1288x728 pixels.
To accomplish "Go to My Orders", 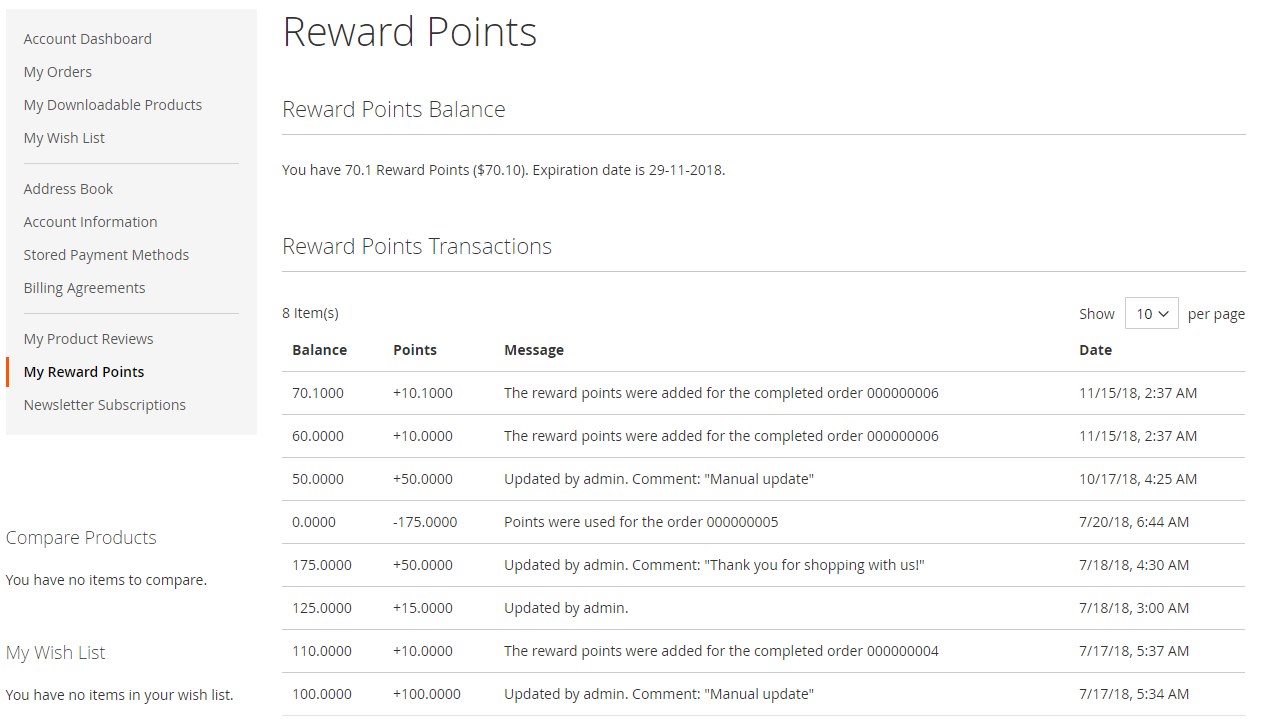I will (58, 72).
